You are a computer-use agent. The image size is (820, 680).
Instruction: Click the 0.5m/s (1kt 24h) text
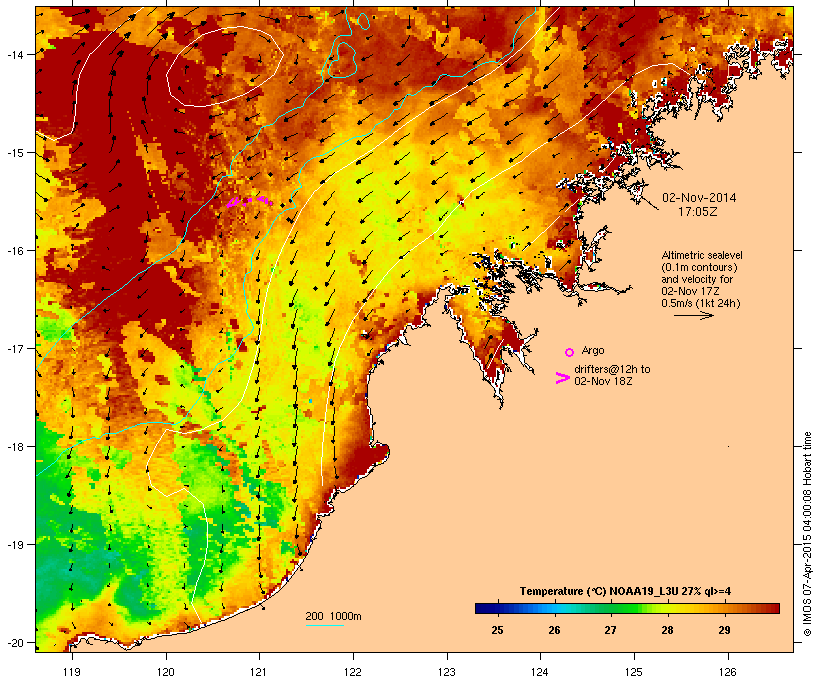[x=701, y=303]
